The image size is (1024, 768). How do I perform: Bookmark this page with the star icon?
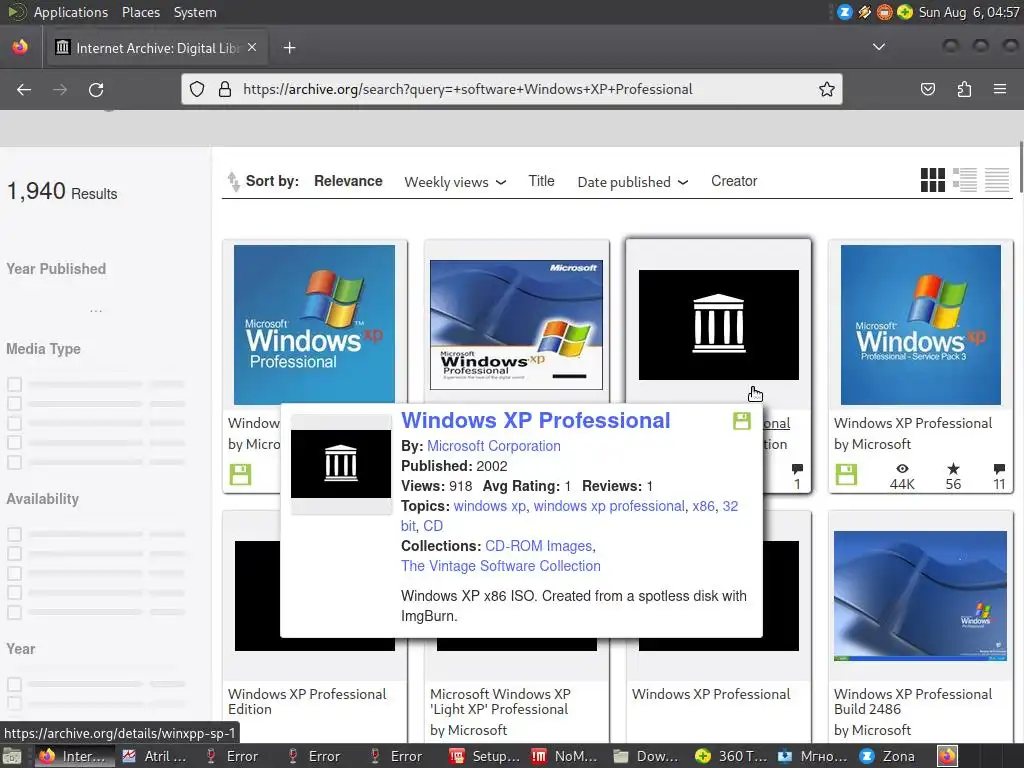pyautogui.click(x=827, y=89)
